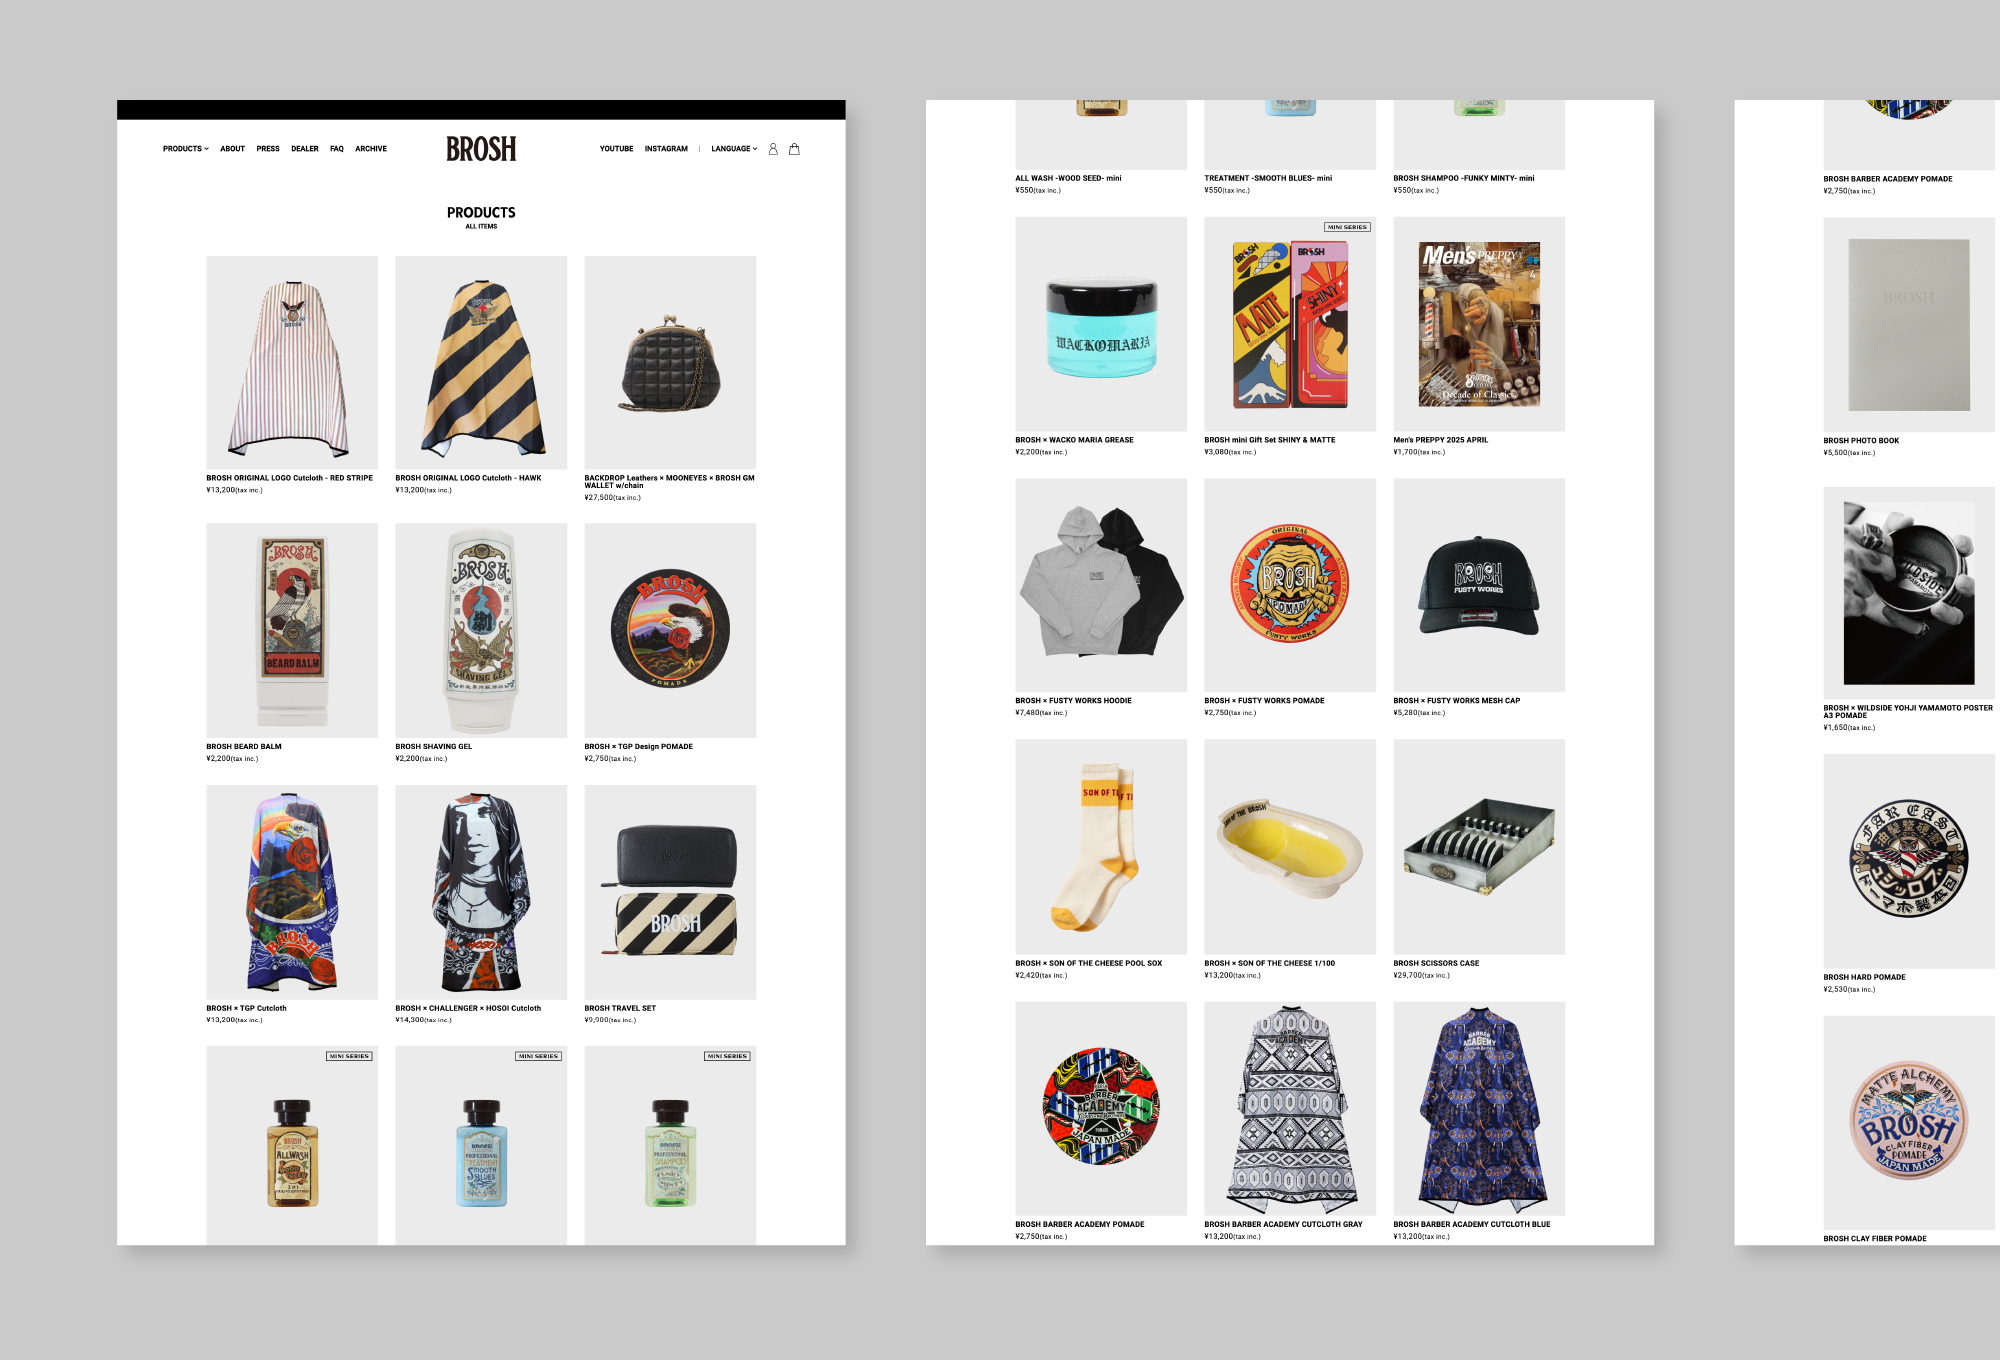Open the FUSTY WORKS MESH CAP image
The width and height of the screenshot is (2000, 1360).
click(x=1479, y=585)
